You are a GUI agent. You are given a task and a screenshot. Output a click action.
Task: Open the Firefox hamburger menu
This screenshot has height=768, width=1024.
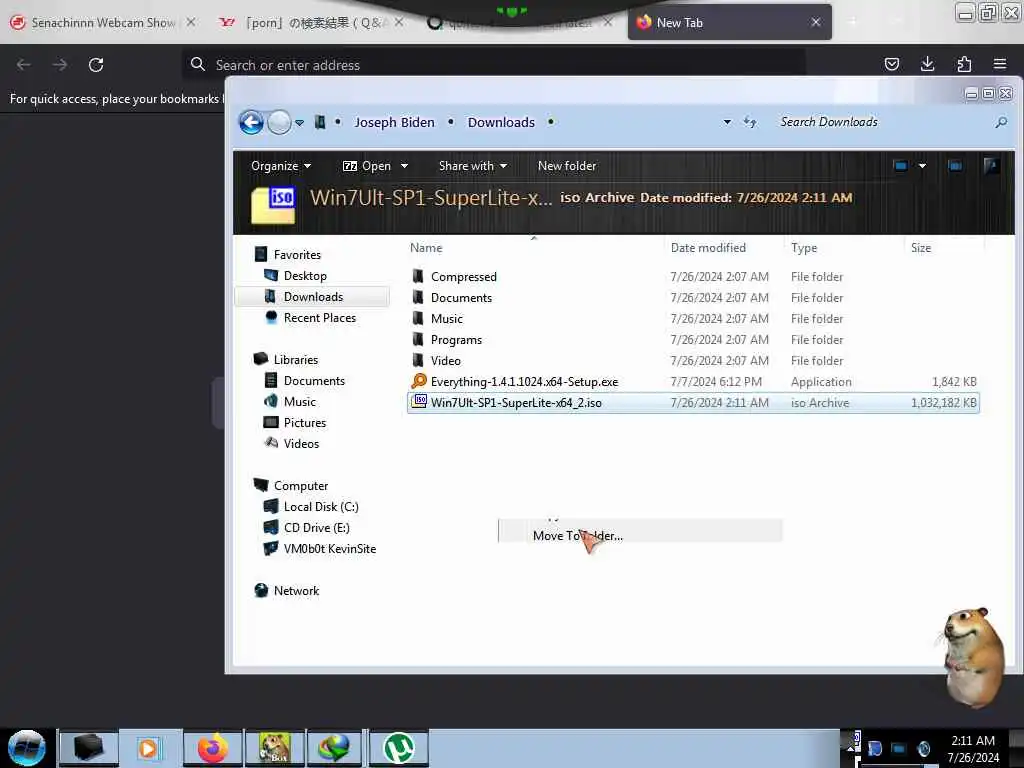(x=1000, y=64)
